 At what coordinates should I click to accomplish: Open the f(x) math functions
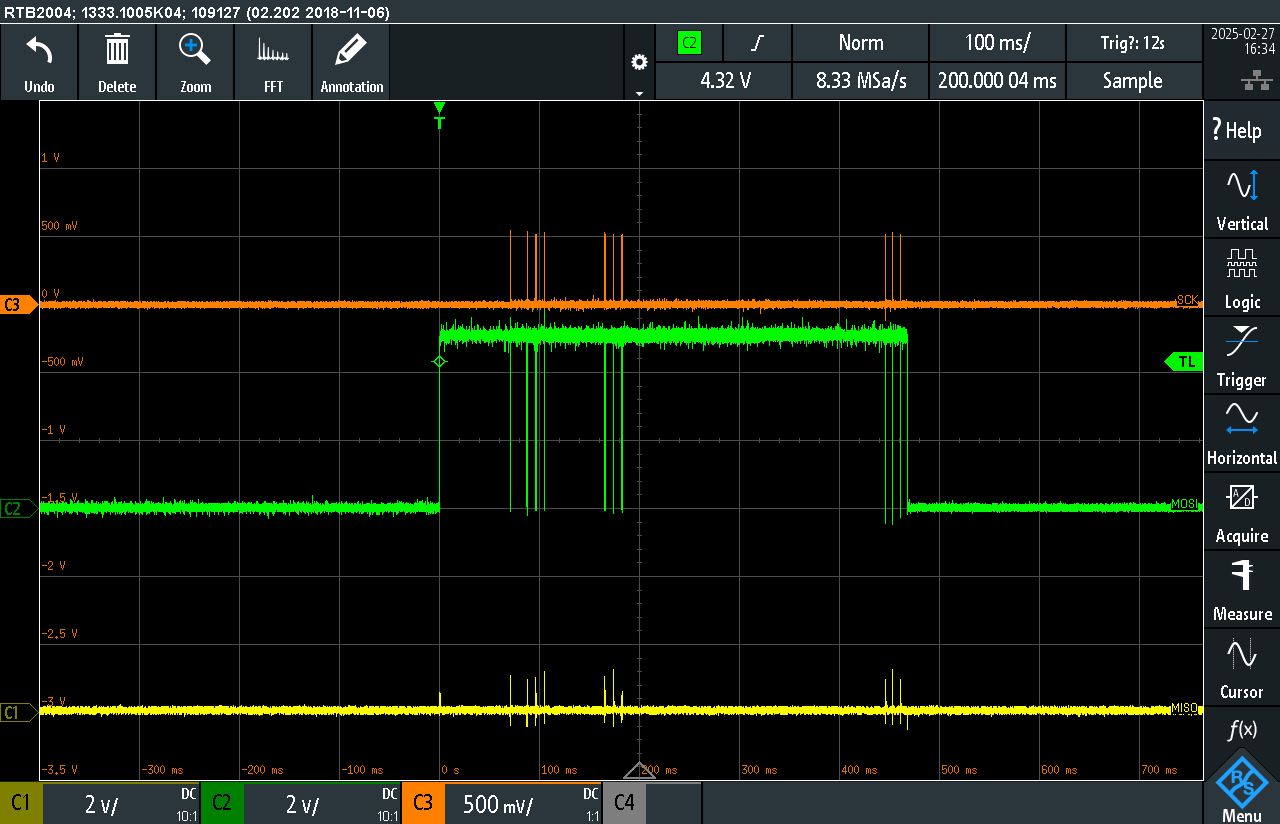coord(1241,730)
